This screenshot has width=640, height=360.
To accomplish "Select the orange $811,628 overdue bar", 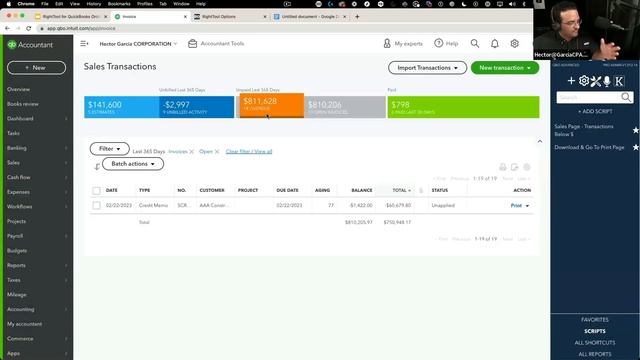I will [272, 106].
